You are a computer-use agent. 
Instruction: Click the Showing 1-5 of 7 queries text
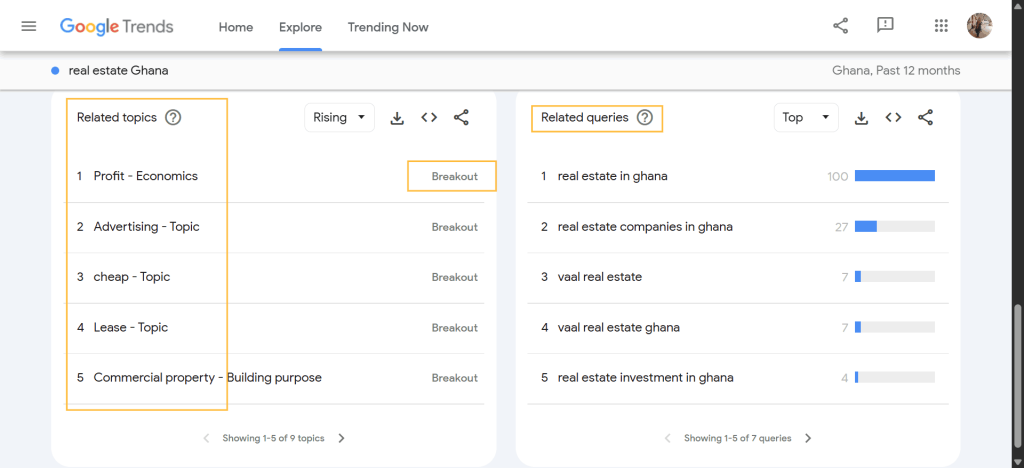[x=737, y=439]
